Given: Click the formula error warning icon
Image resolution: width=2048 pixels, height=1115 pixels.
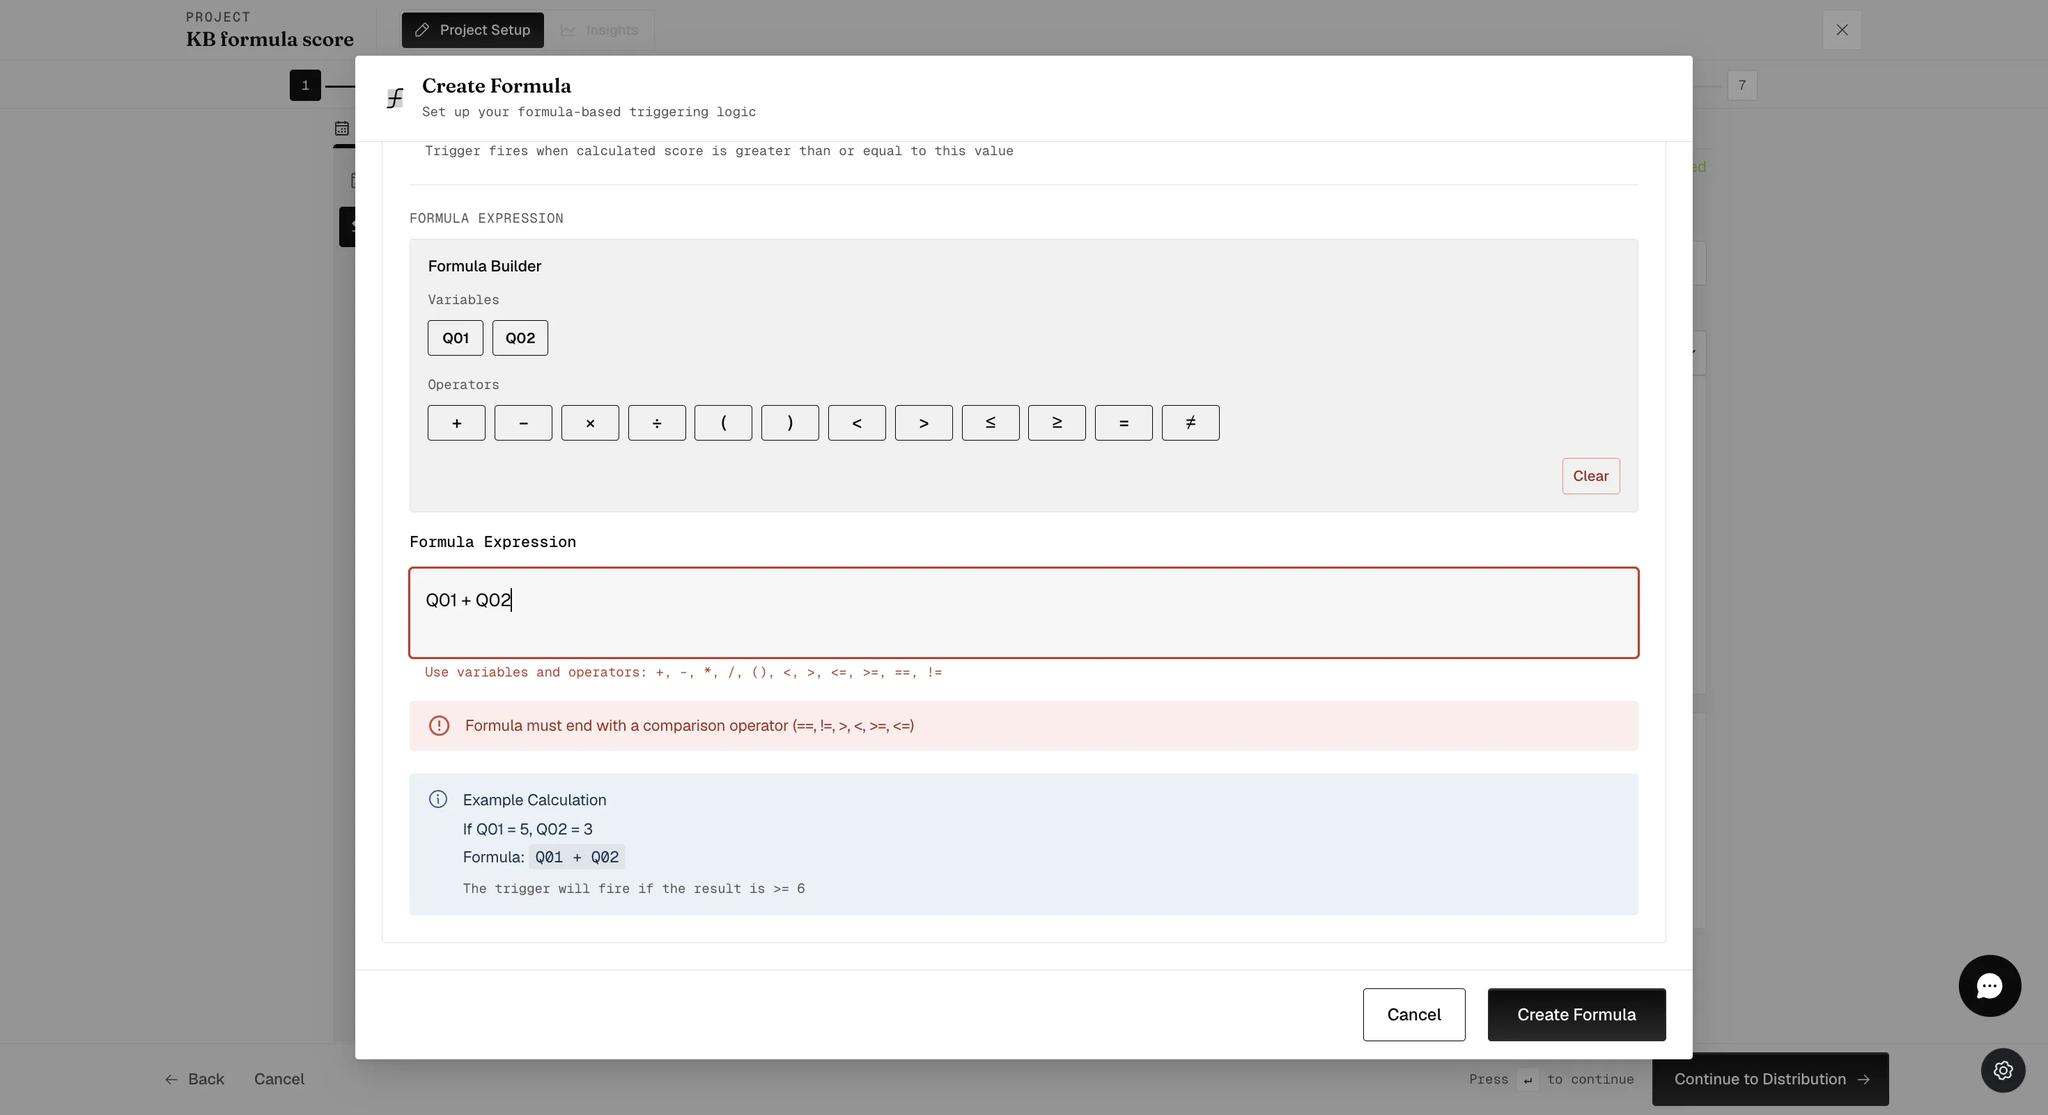Looking at the screenshot, I should 439,726.
